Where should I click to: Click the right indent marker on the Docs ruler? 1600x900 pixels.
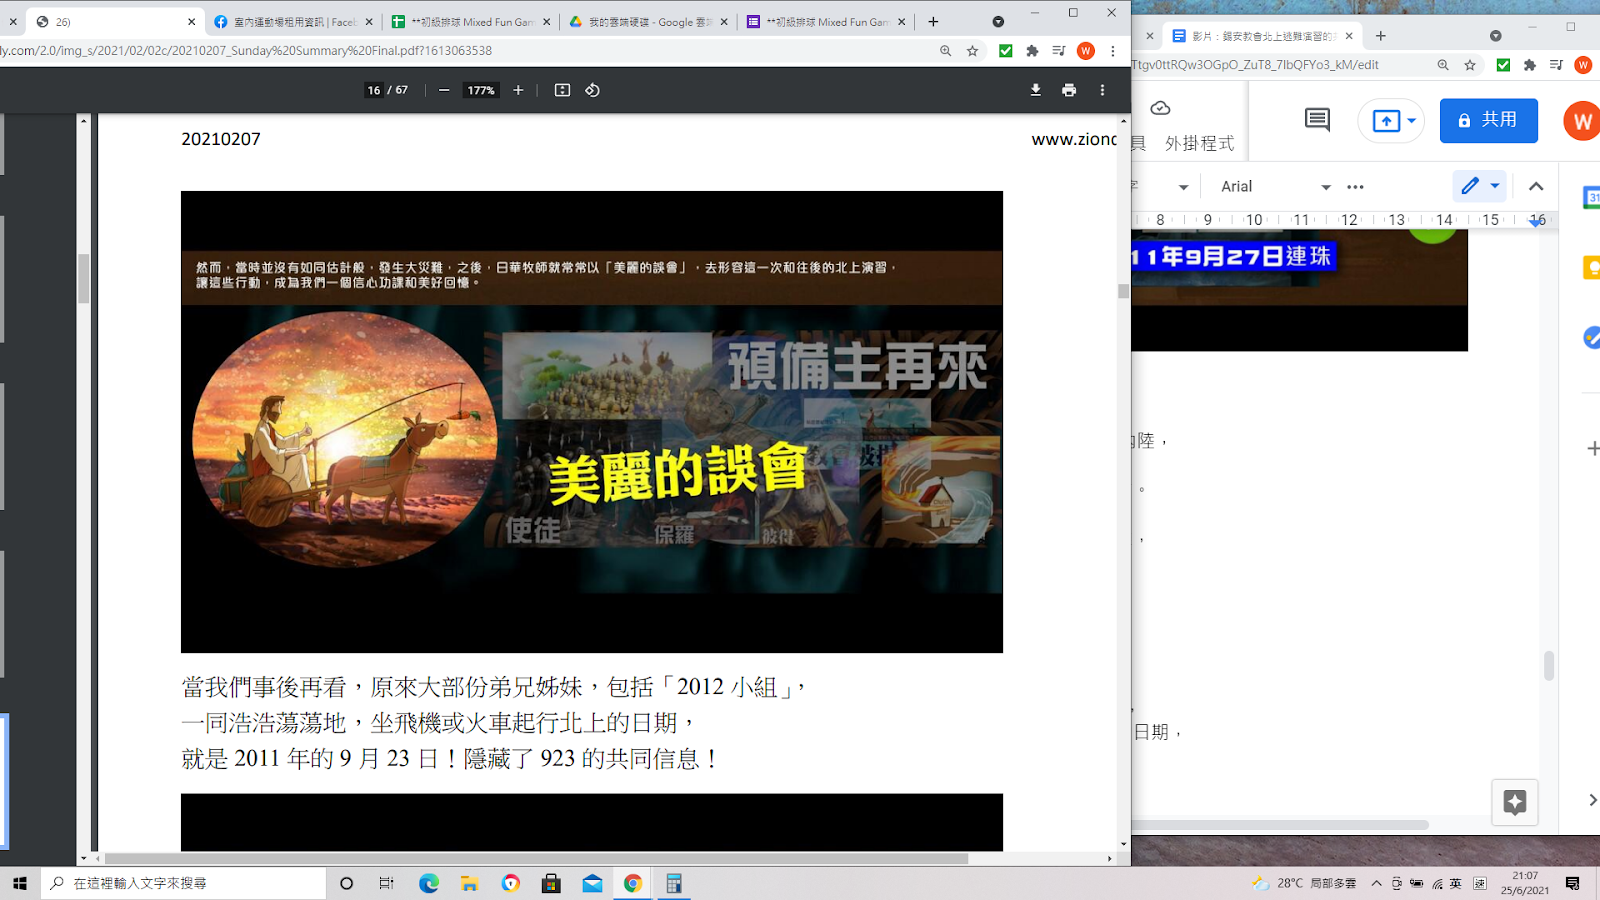1537,221
